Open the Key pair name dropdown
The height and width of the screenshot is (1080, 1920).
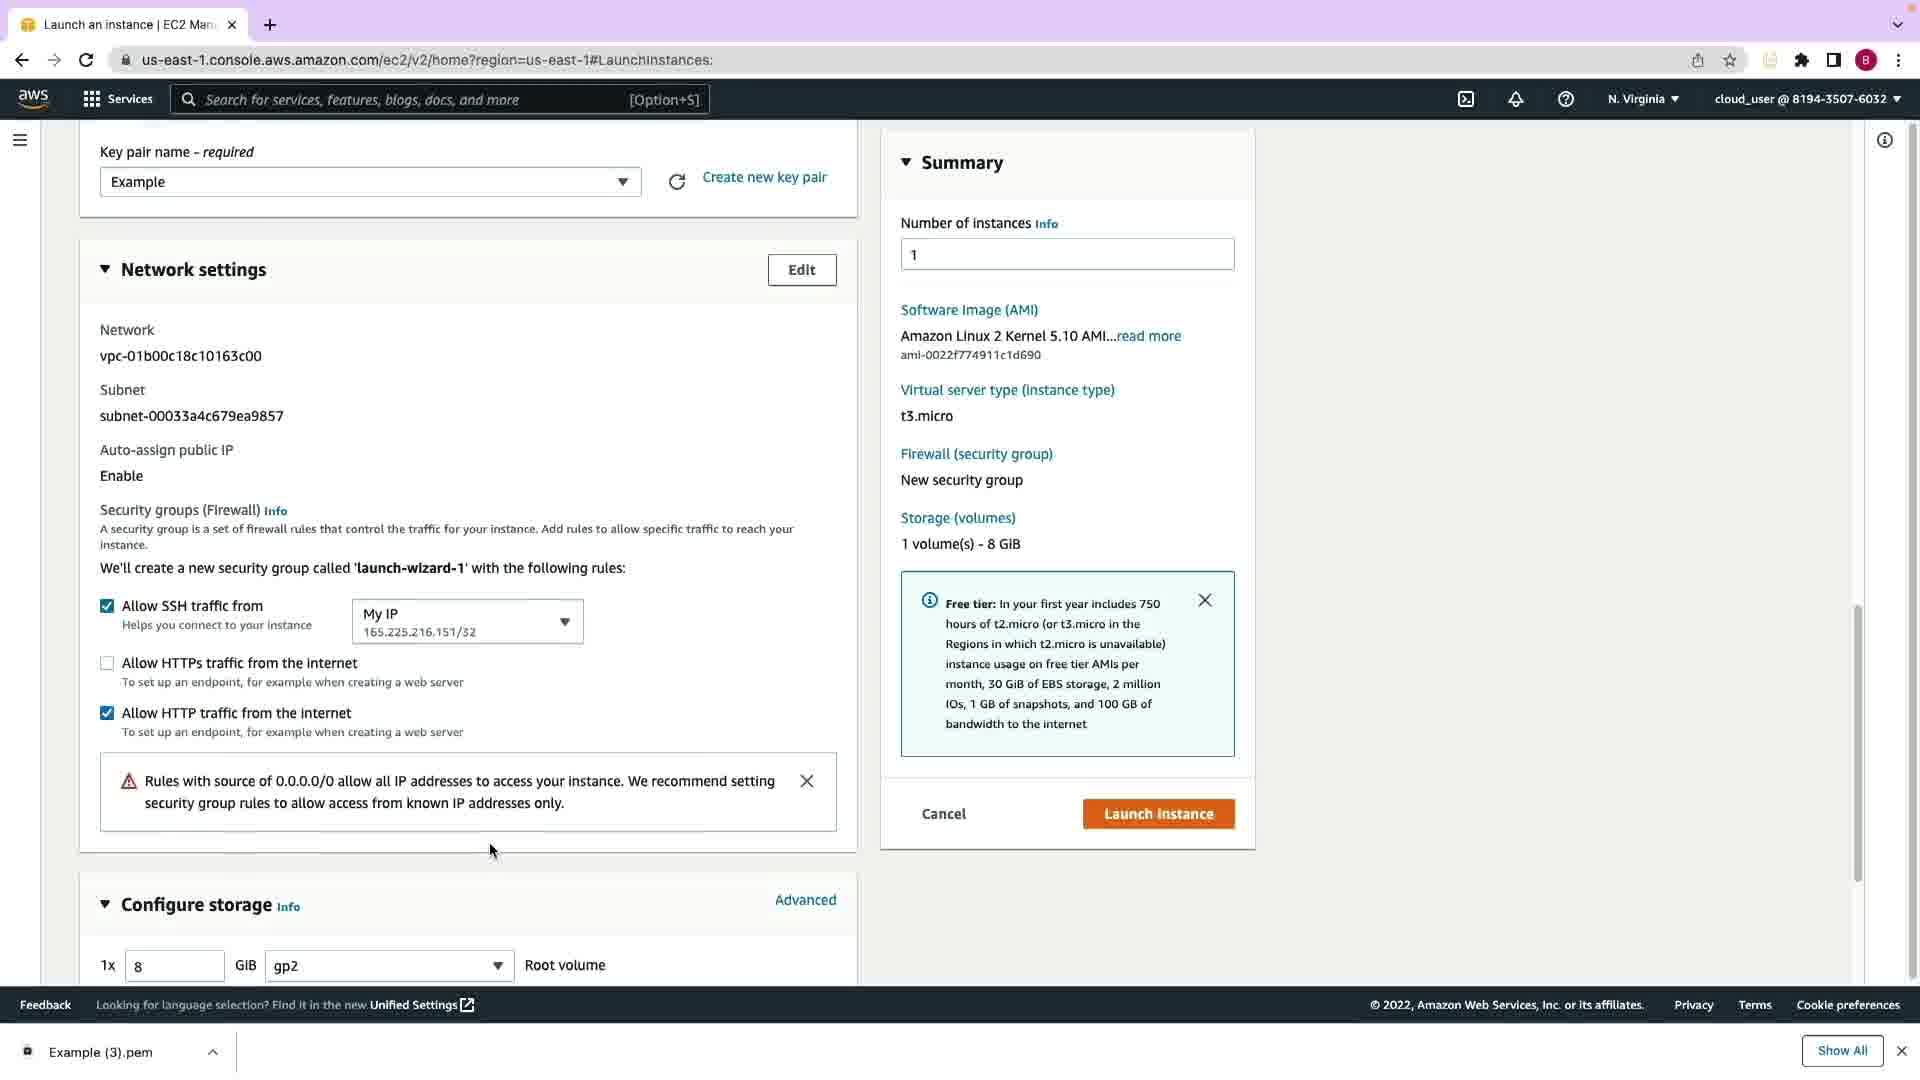tap(370, 182)
